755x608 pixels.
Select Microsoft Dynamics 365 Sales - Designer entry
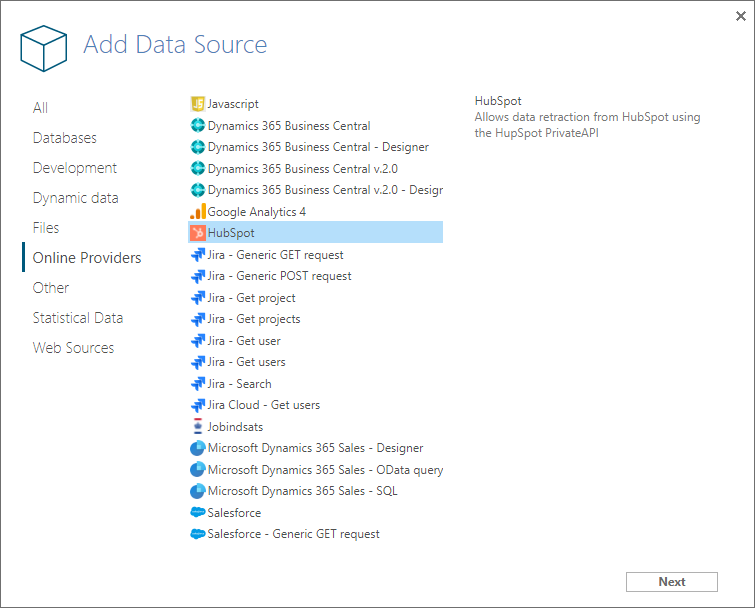(x=315, y=448)
